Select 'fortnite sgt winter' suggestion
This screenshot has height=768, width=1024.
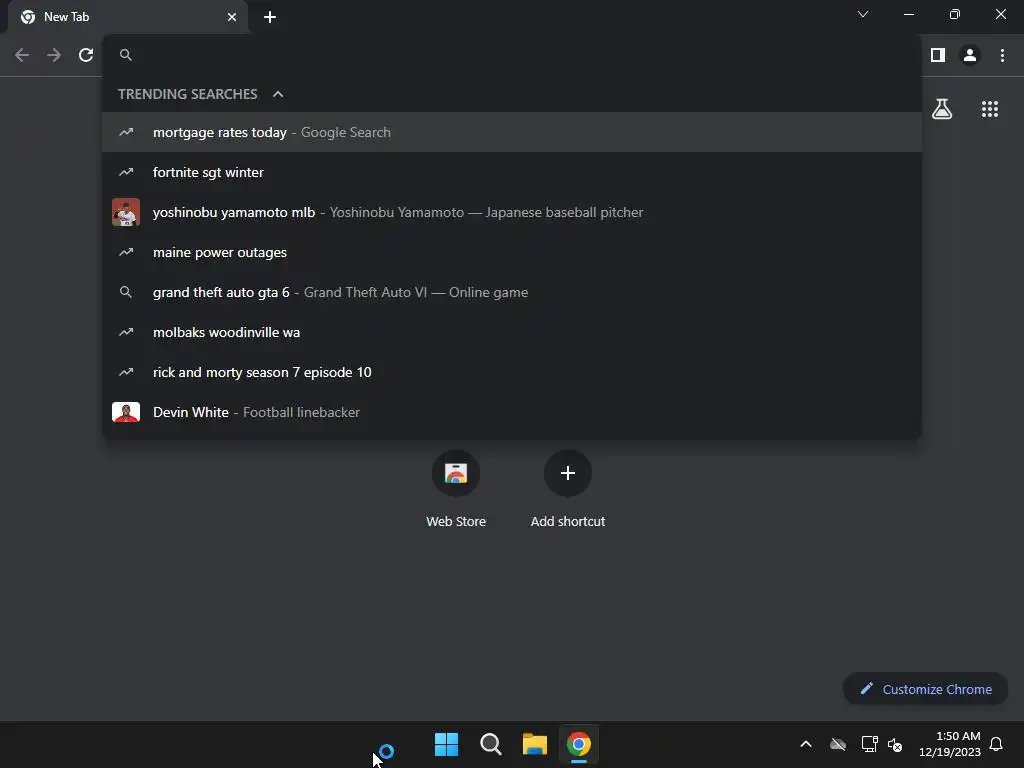point(512,172)
